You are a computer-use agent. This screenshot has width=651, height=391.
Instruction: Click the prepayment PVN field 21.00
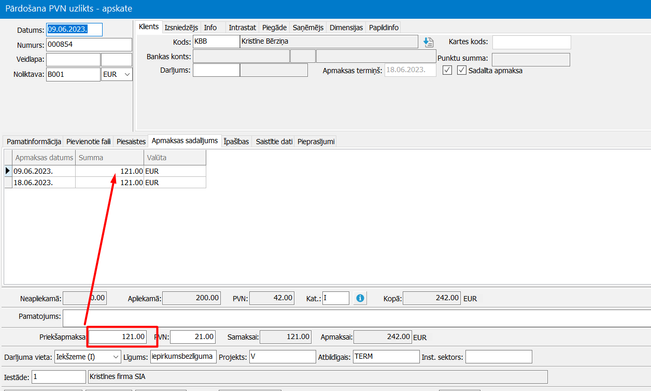pos(193,337)
